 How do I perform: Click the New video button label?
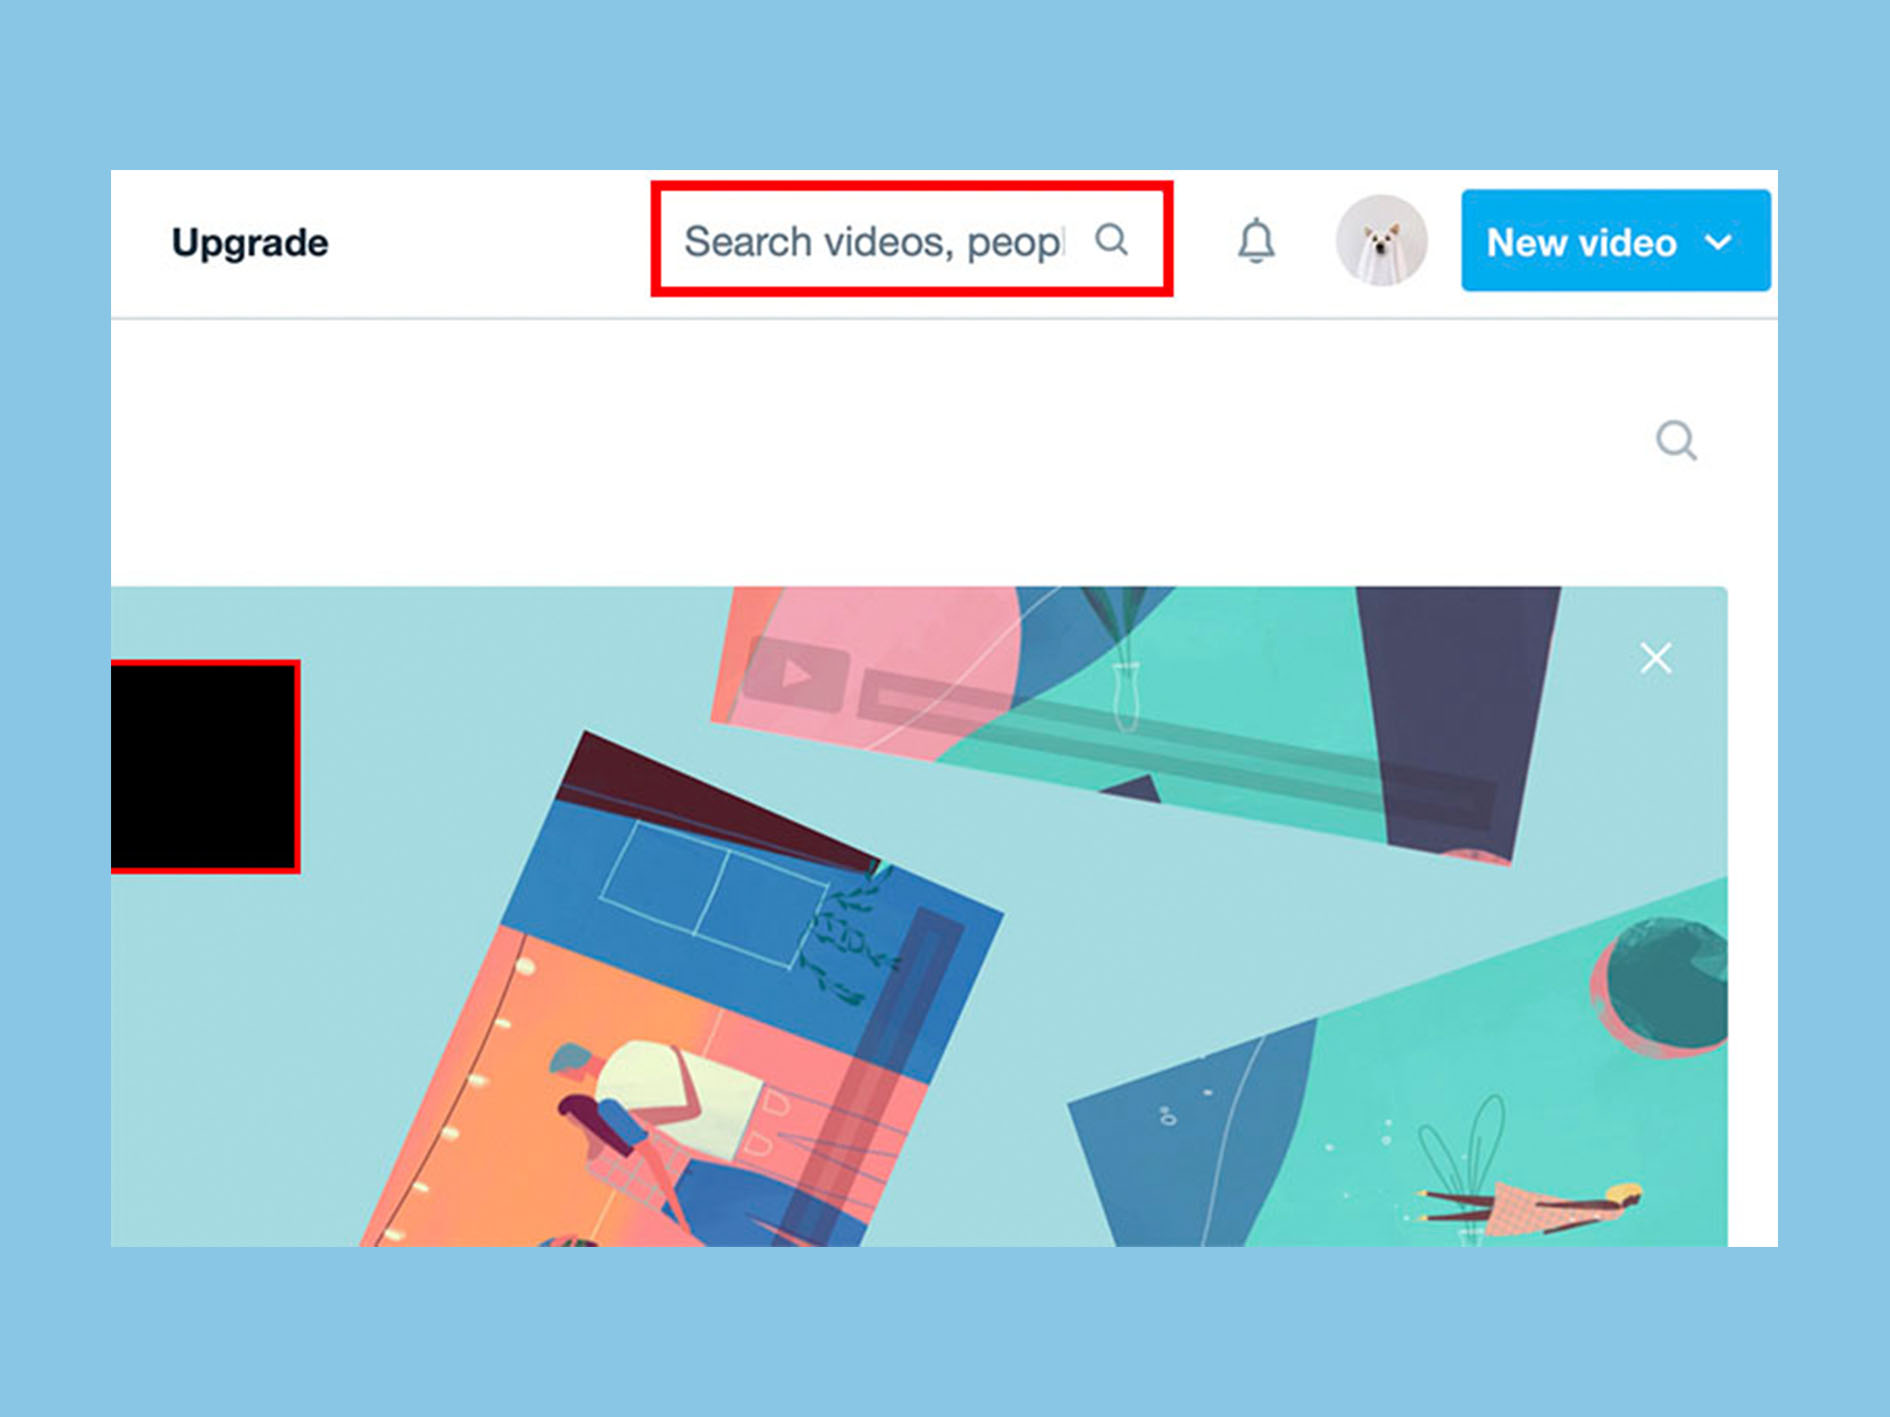(x=1581, y=243)
